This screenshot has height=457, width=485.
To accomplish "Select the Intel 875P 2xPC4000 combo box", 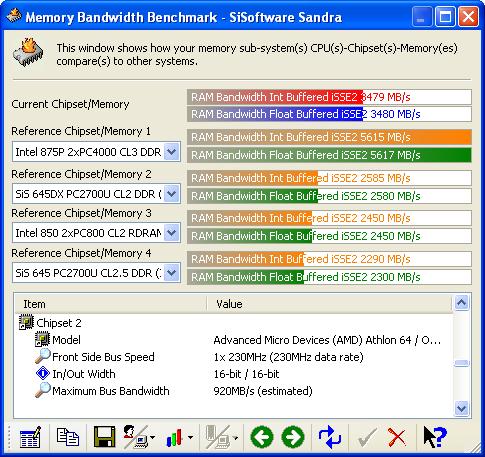I will tap(96, 152).
